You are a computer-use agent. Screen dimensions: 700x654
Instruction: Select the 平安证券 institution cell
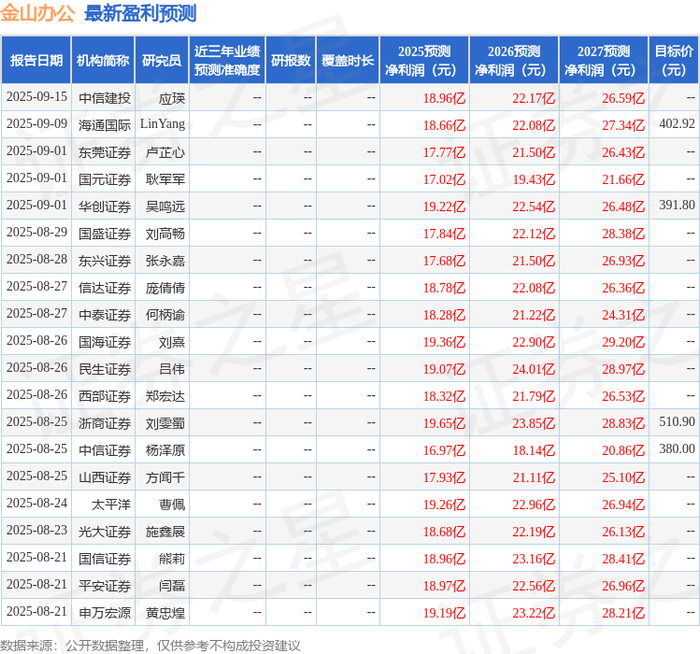click(x=104, y=586)
